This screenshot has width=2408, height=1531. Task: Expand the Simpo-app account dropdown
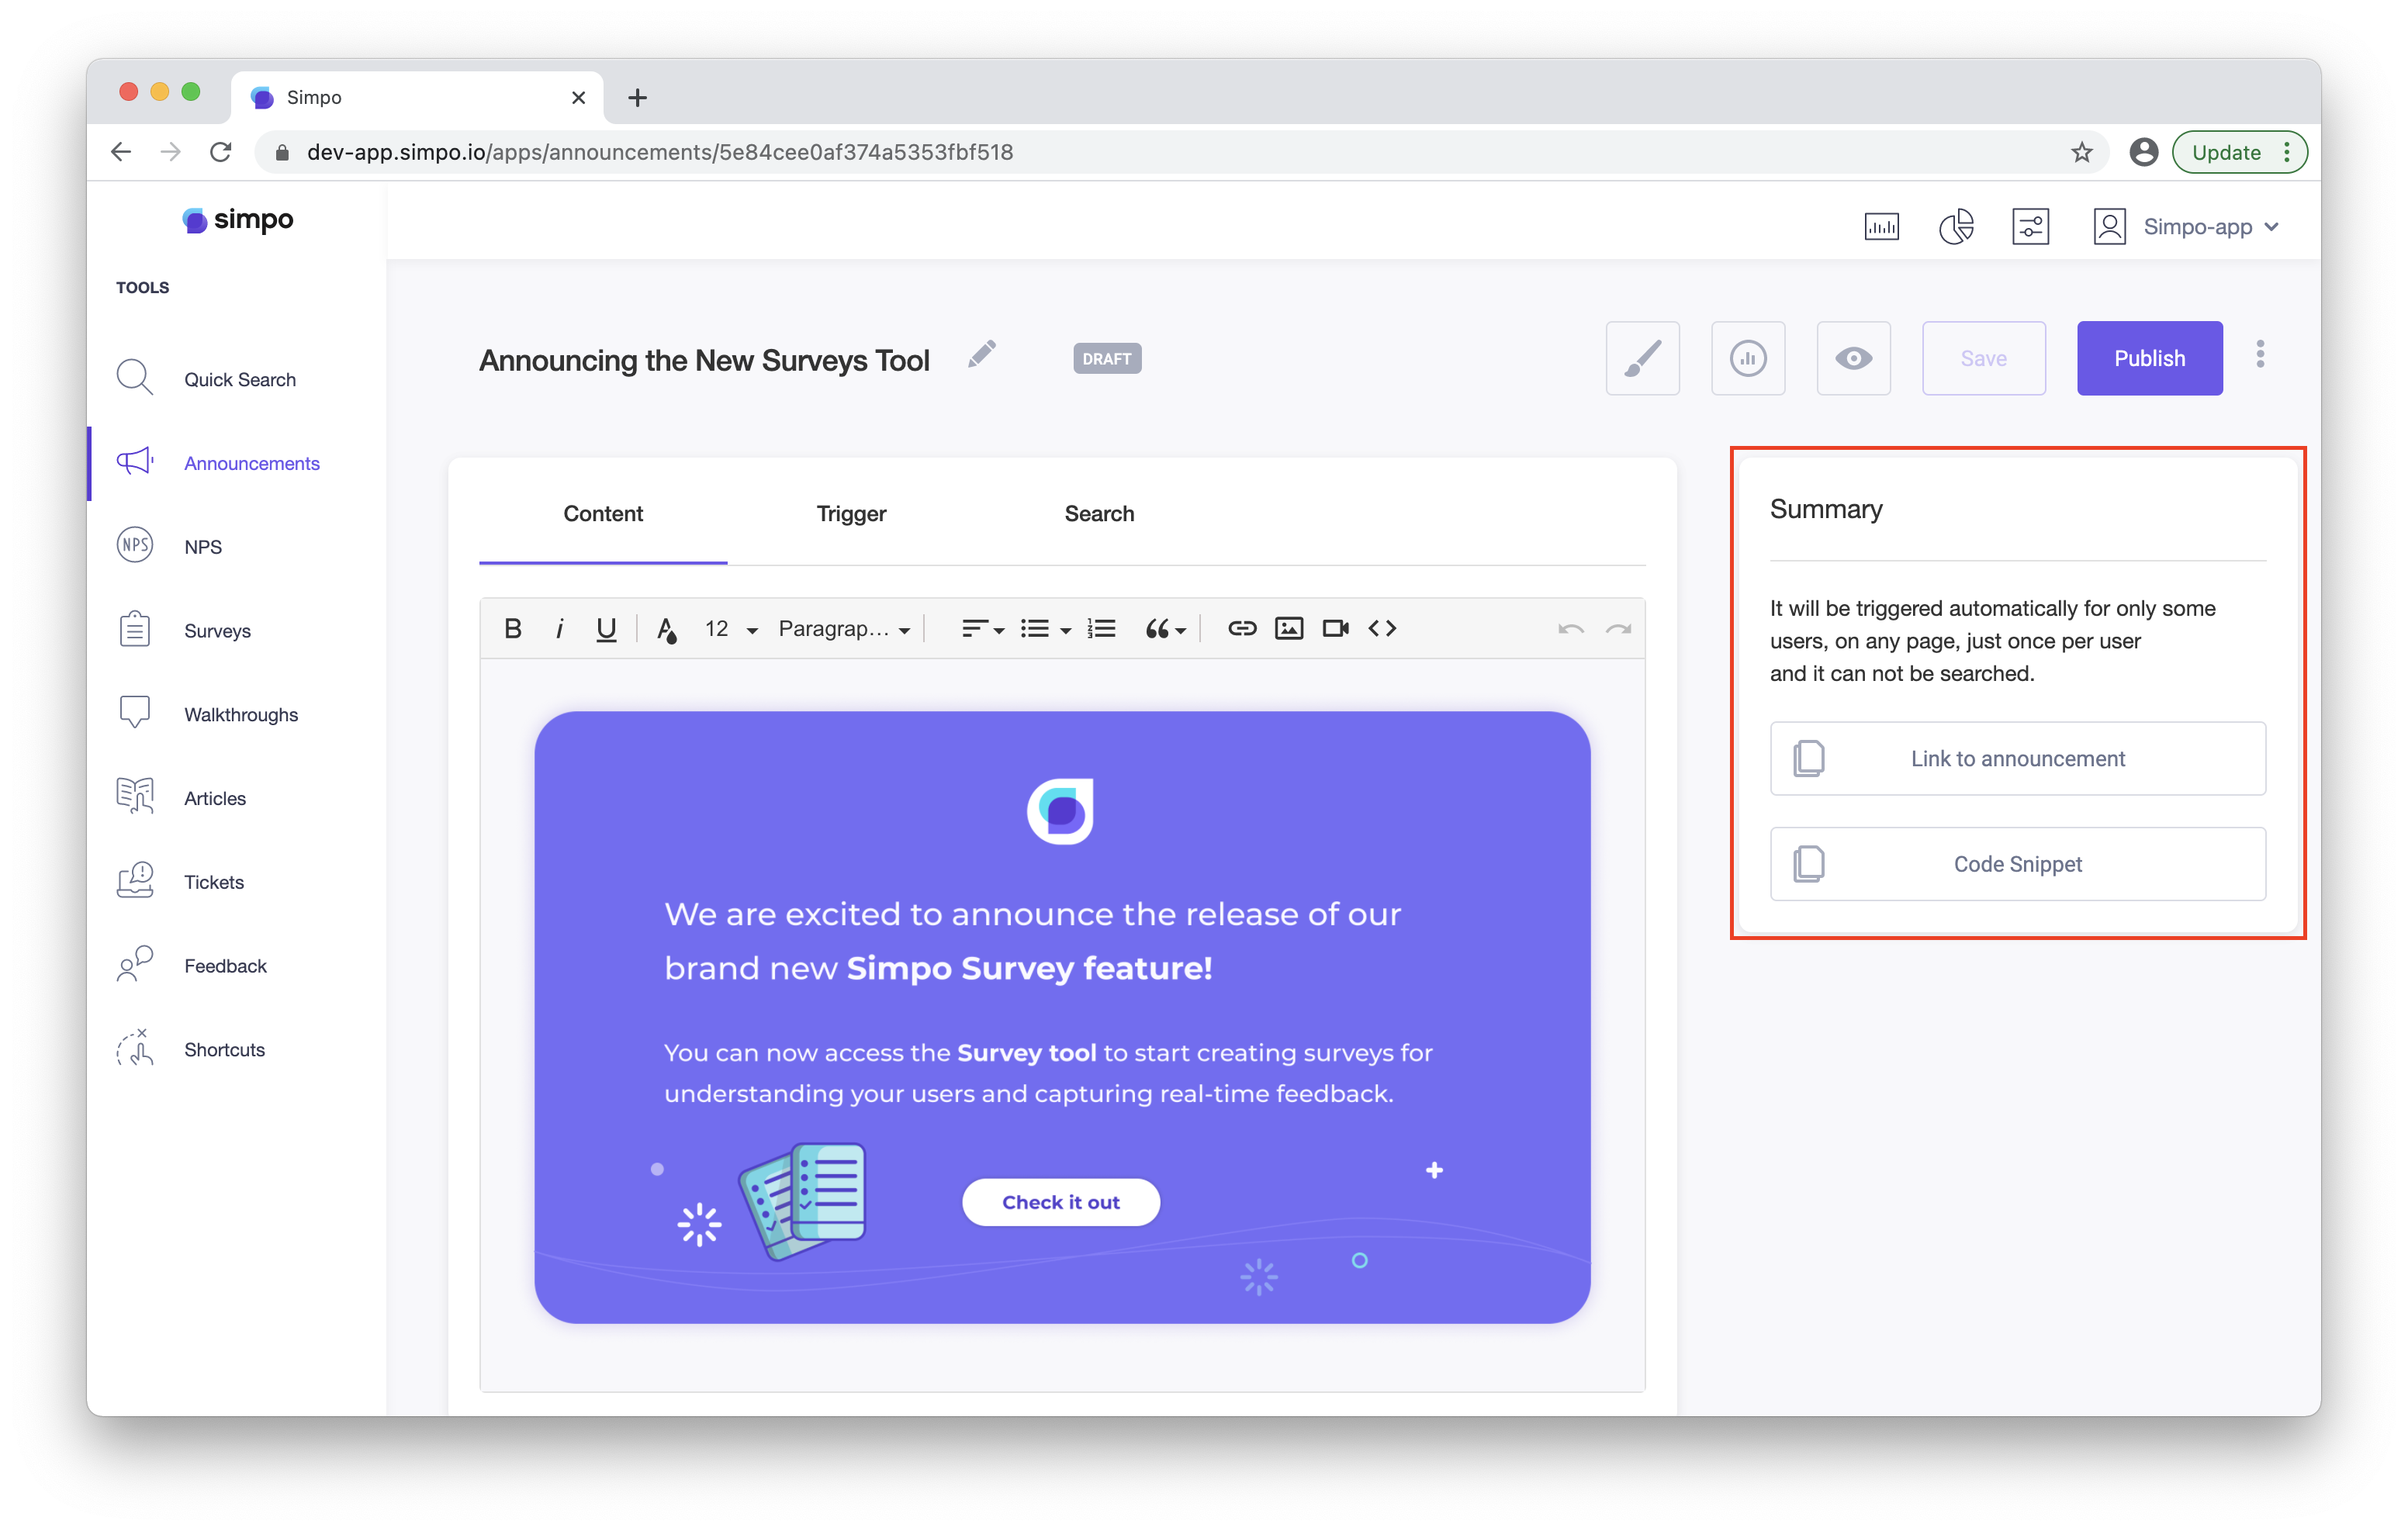(2186, 227)
